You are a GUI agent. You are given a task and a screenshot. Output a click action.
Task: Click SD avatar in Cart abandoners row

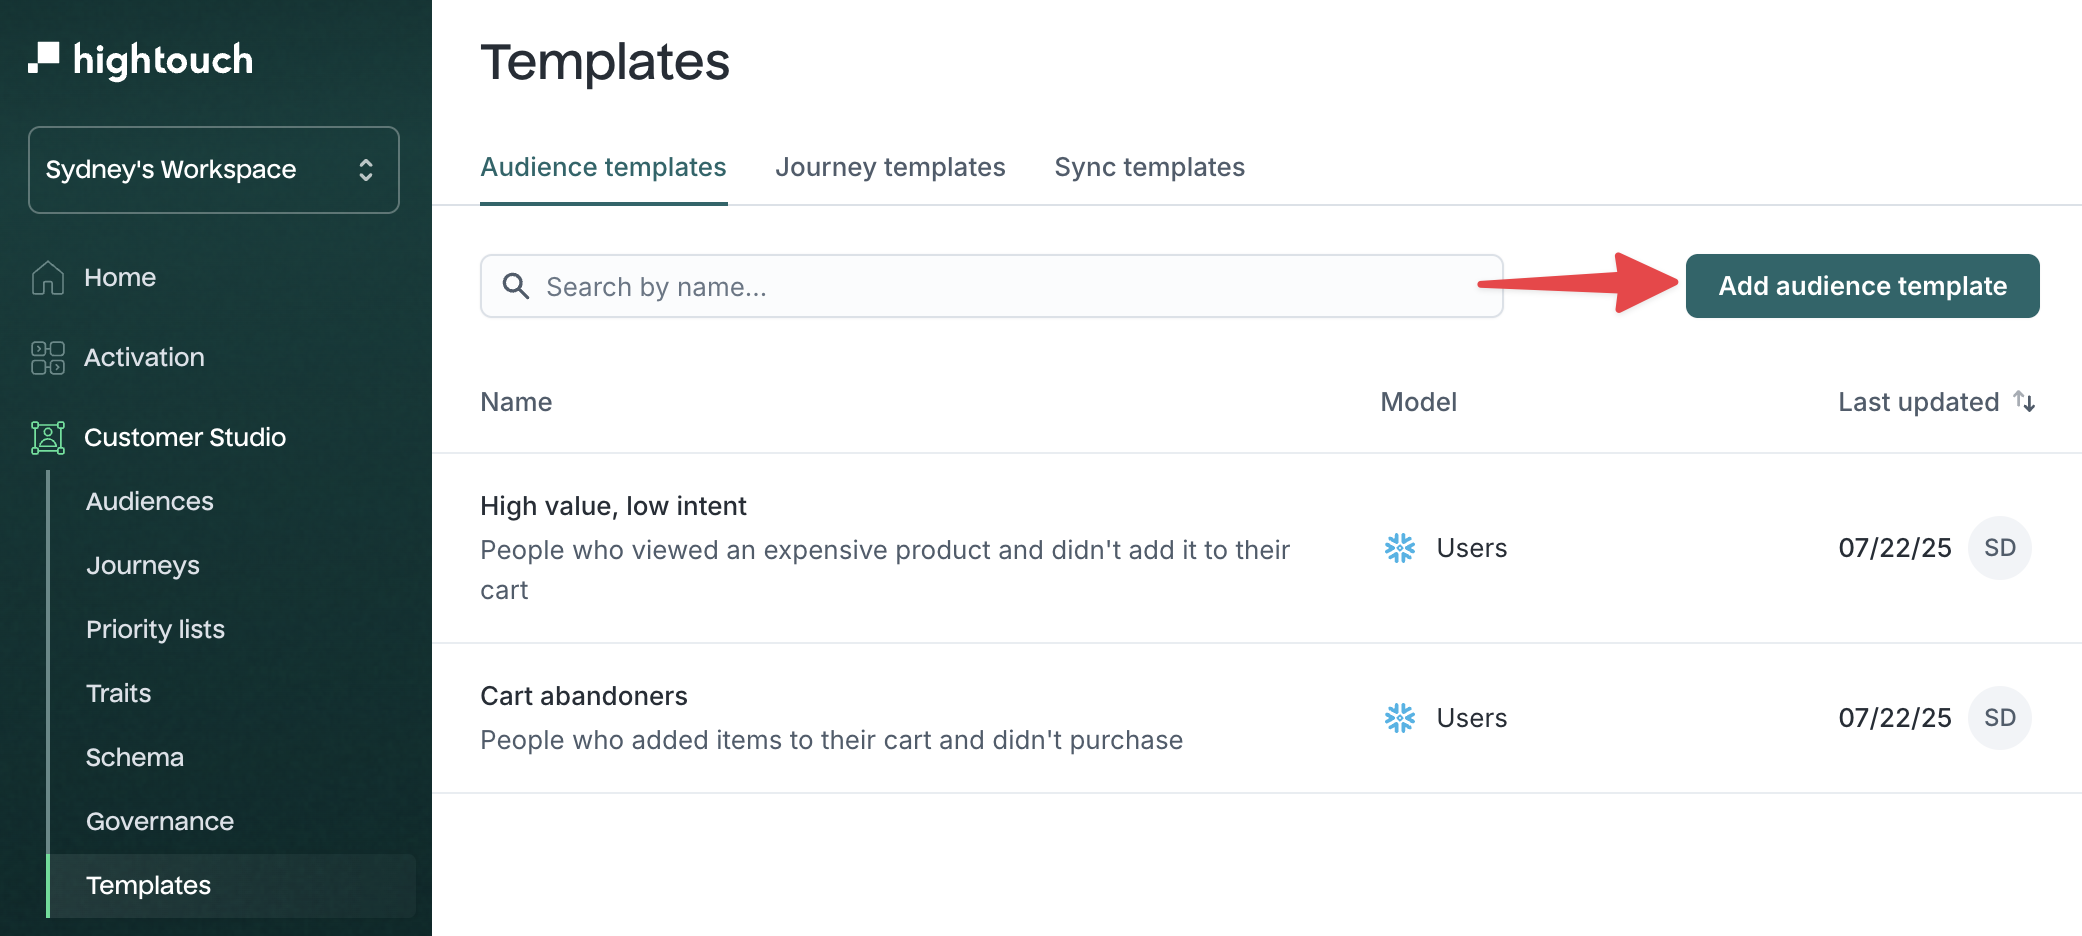pos(1999,718)
